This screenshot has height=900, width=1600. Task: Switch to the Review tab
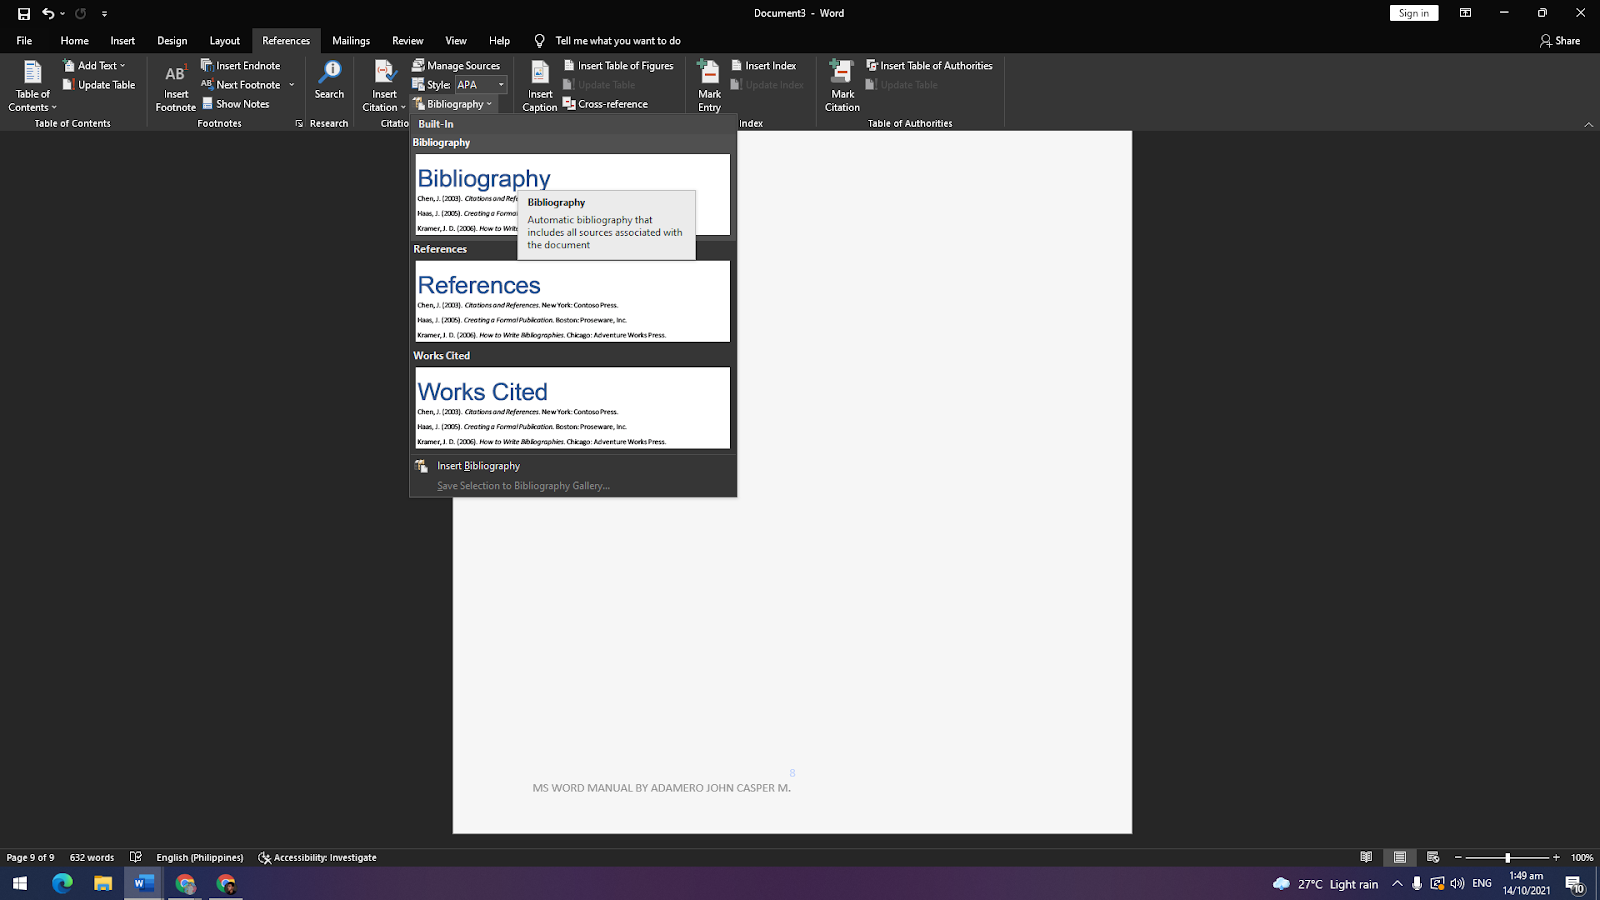[407, 41]
